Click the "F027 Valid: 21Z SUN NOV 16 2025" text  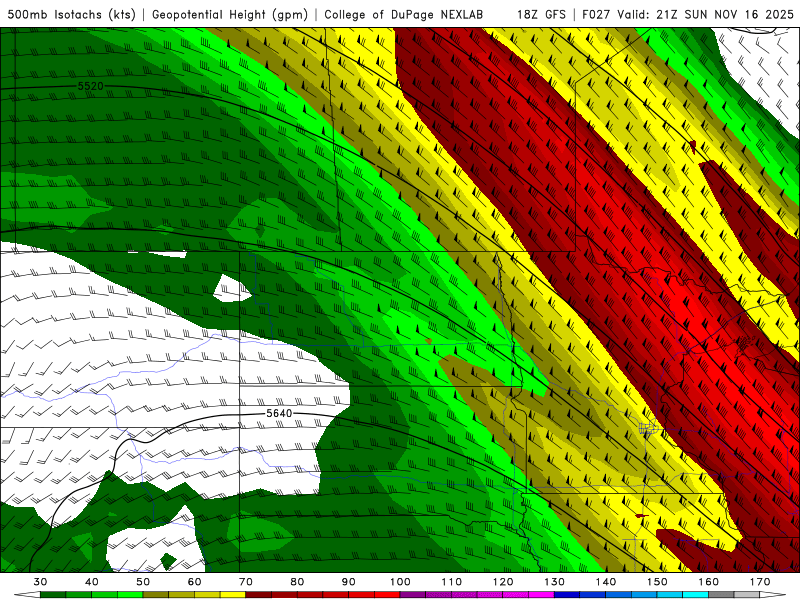pyautogui.click(x=688, y=14)
